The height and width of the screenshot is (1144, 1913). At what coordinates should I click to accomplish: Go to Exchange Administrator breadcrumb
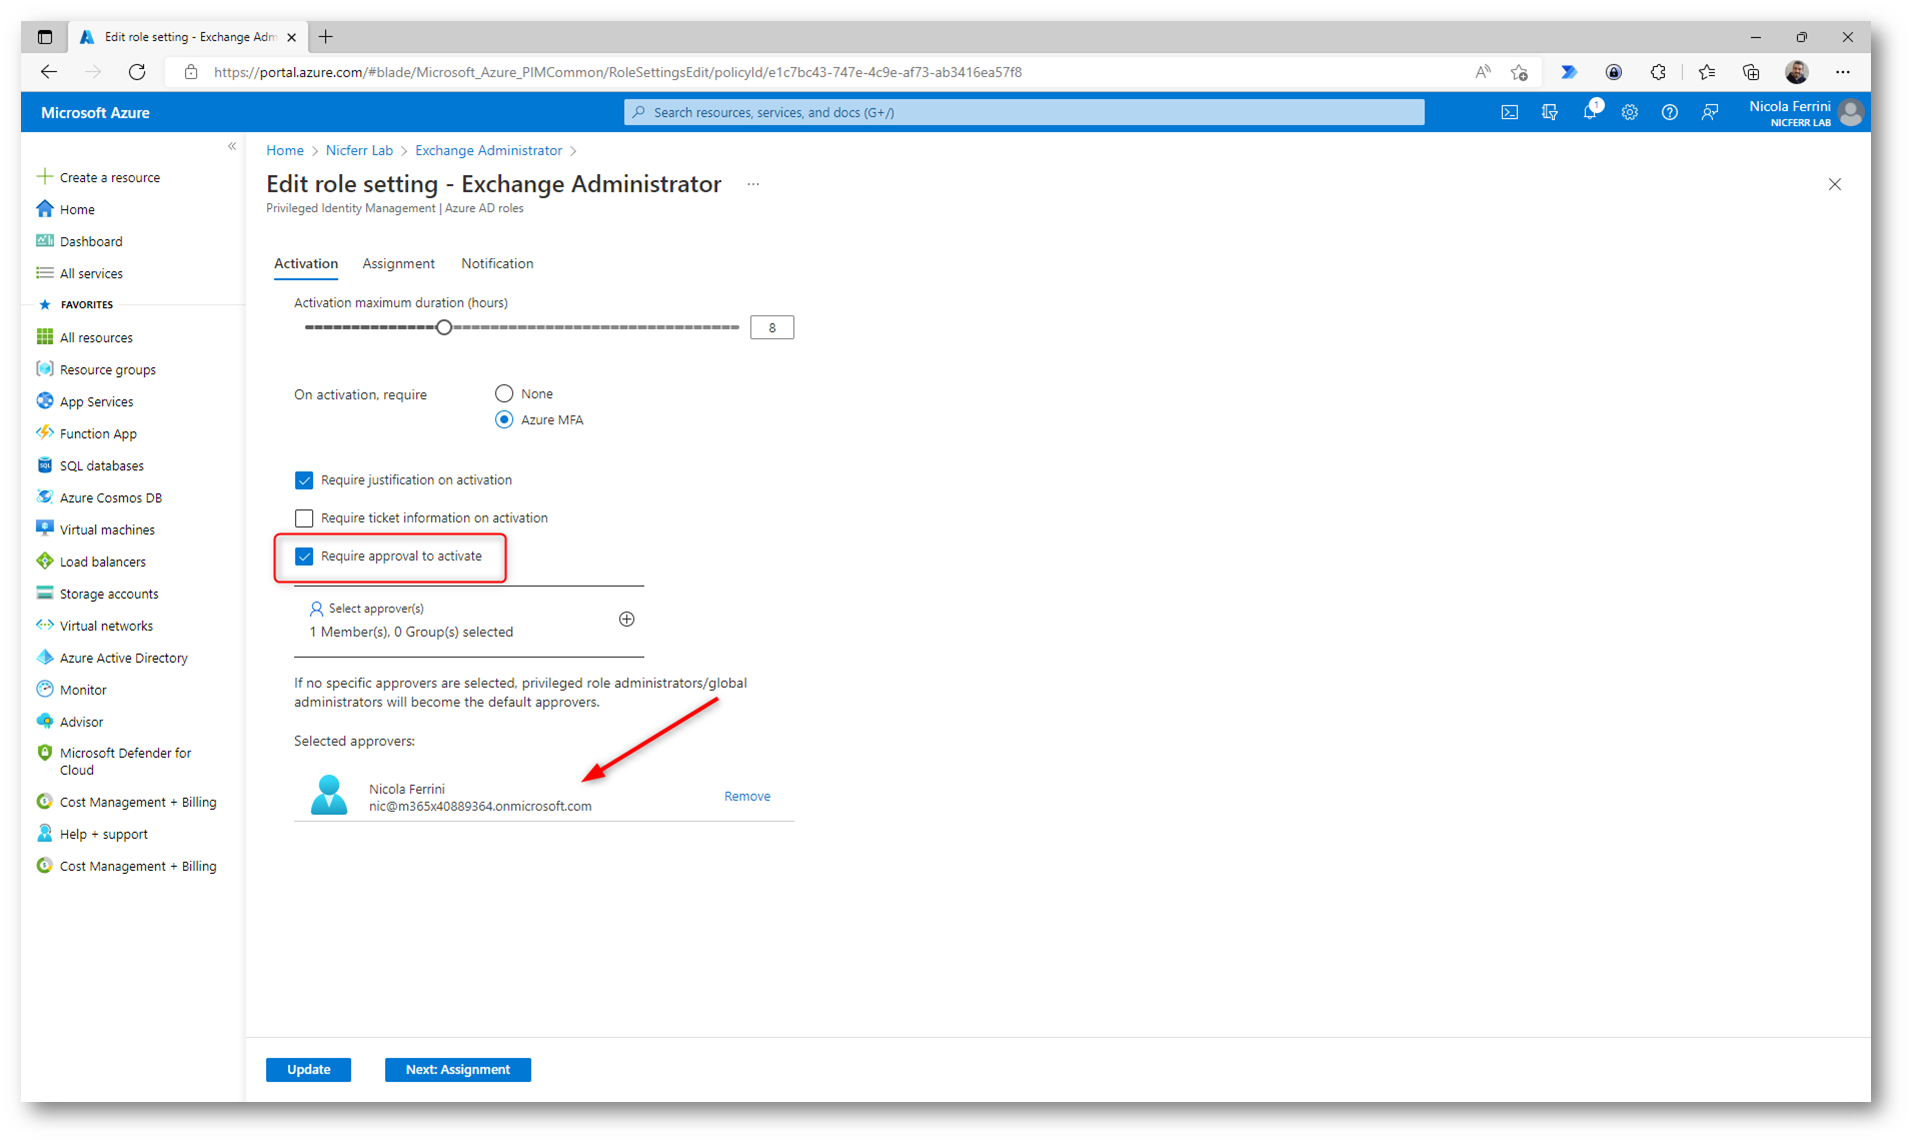[x=488, y=151]
